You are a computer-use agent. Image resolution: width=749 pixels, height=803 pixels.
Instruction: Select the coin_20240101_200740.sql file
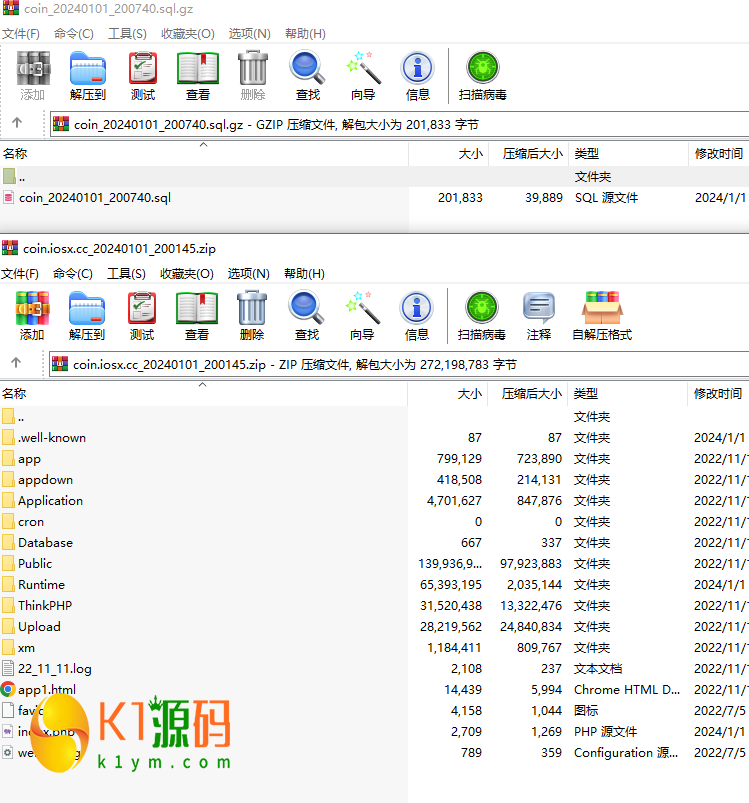point(95,198)
